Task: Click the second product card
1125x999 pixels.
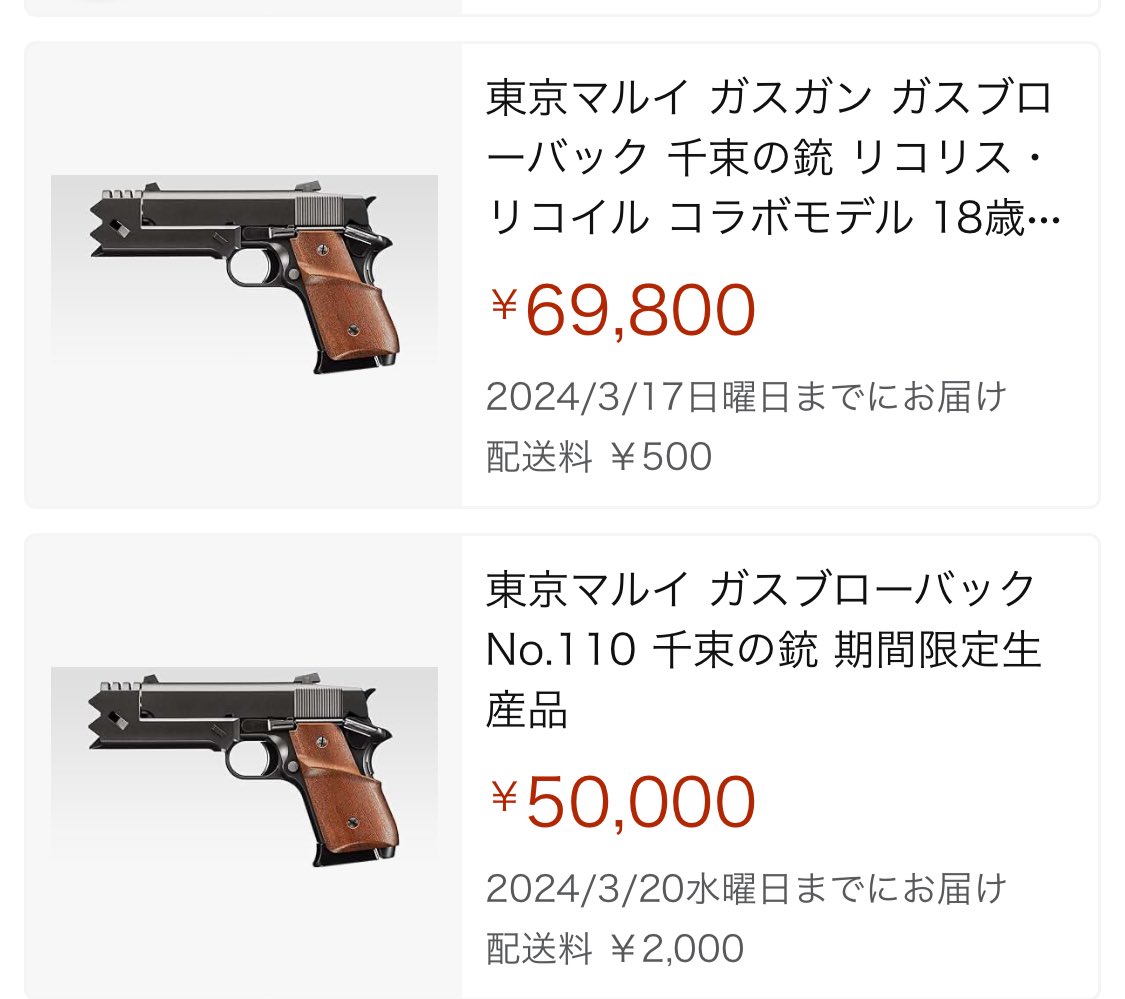Action: tap(560, 760)
